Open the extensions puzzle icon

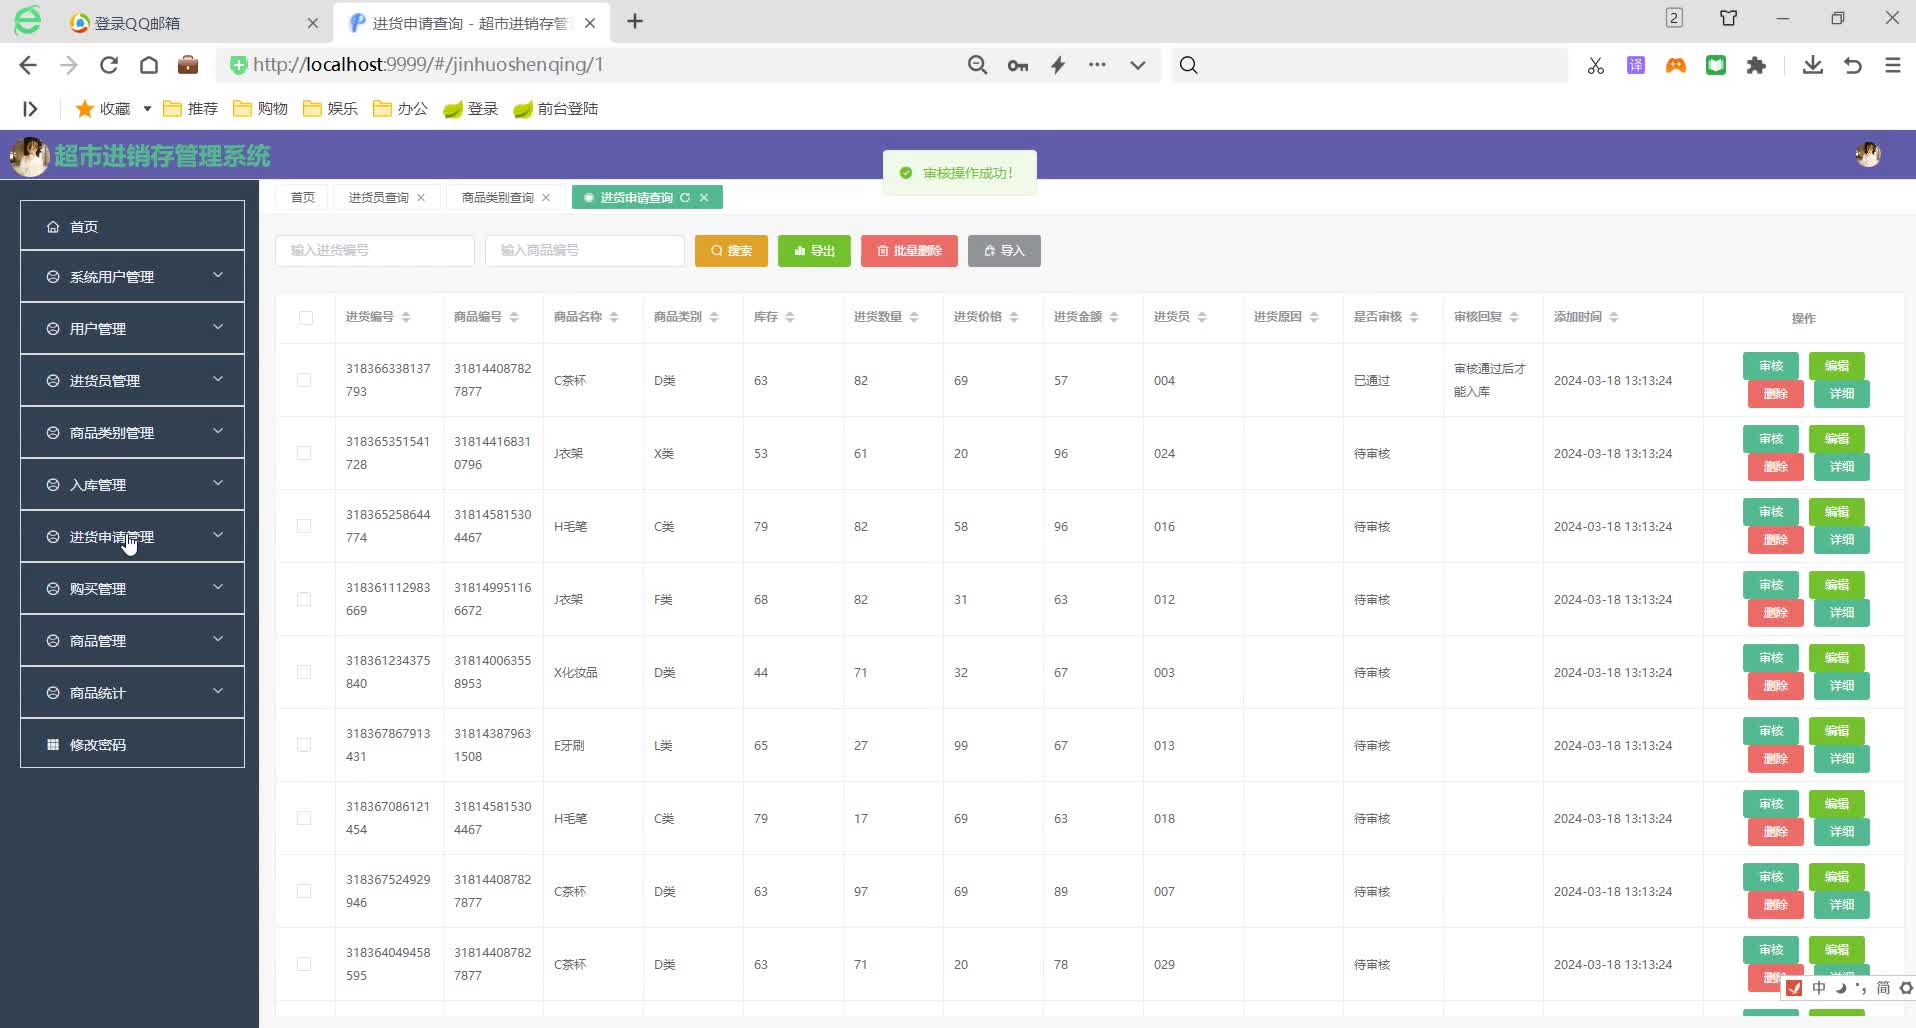[x=1756, y=65]
